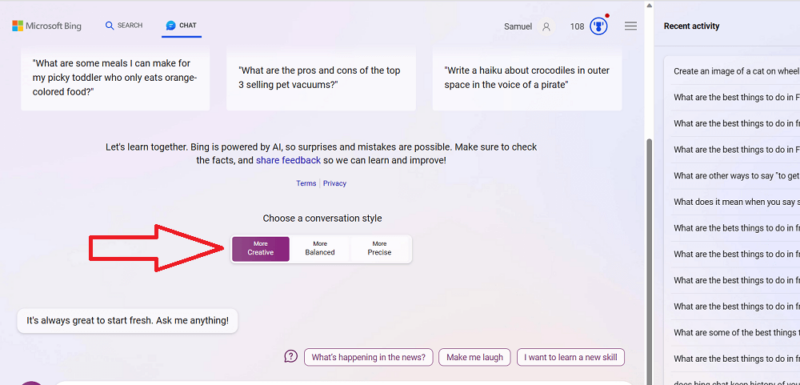Select the pet vacuums pros and cons card

pyautogui.click(x=321, y=78)
